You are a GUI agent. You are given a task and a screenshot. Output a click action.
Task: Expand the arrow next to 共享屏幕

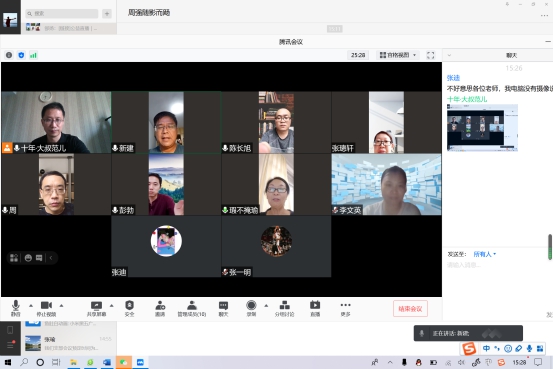click(x=111, y=306)
